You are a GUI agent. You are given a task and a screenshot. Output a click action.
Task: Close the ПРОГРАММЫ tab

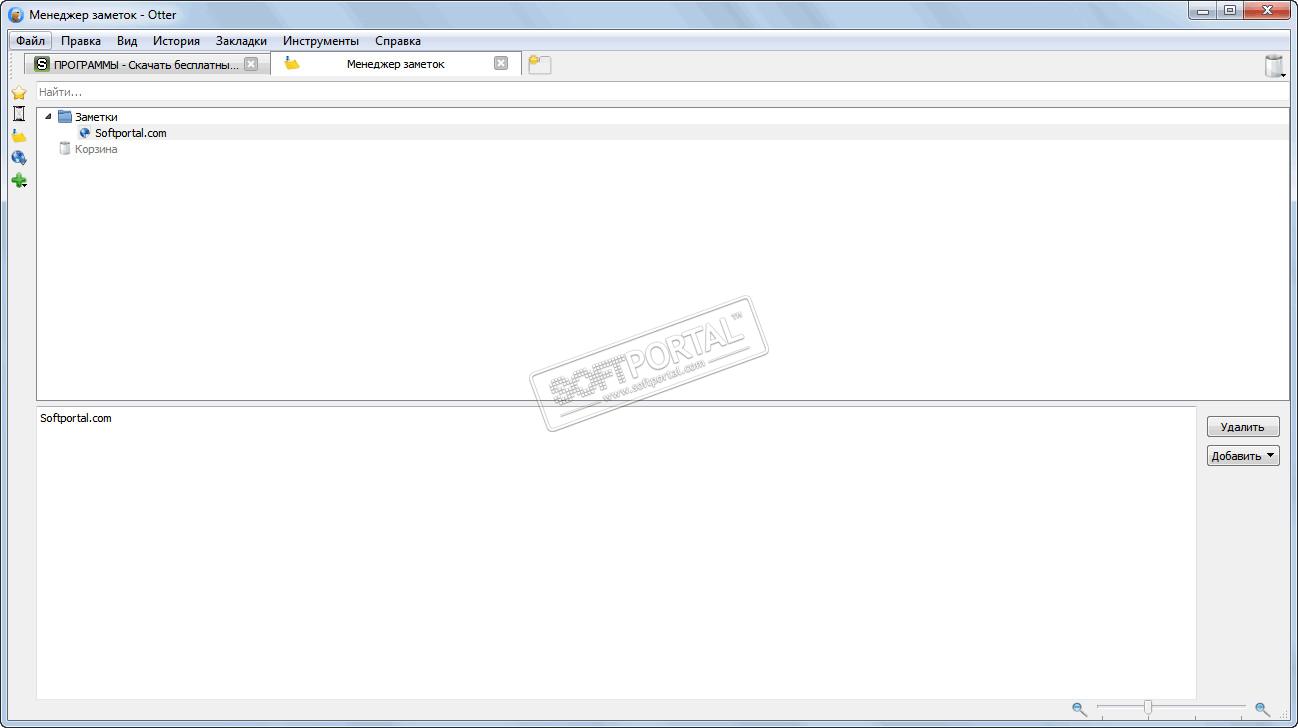pos(251,64)
